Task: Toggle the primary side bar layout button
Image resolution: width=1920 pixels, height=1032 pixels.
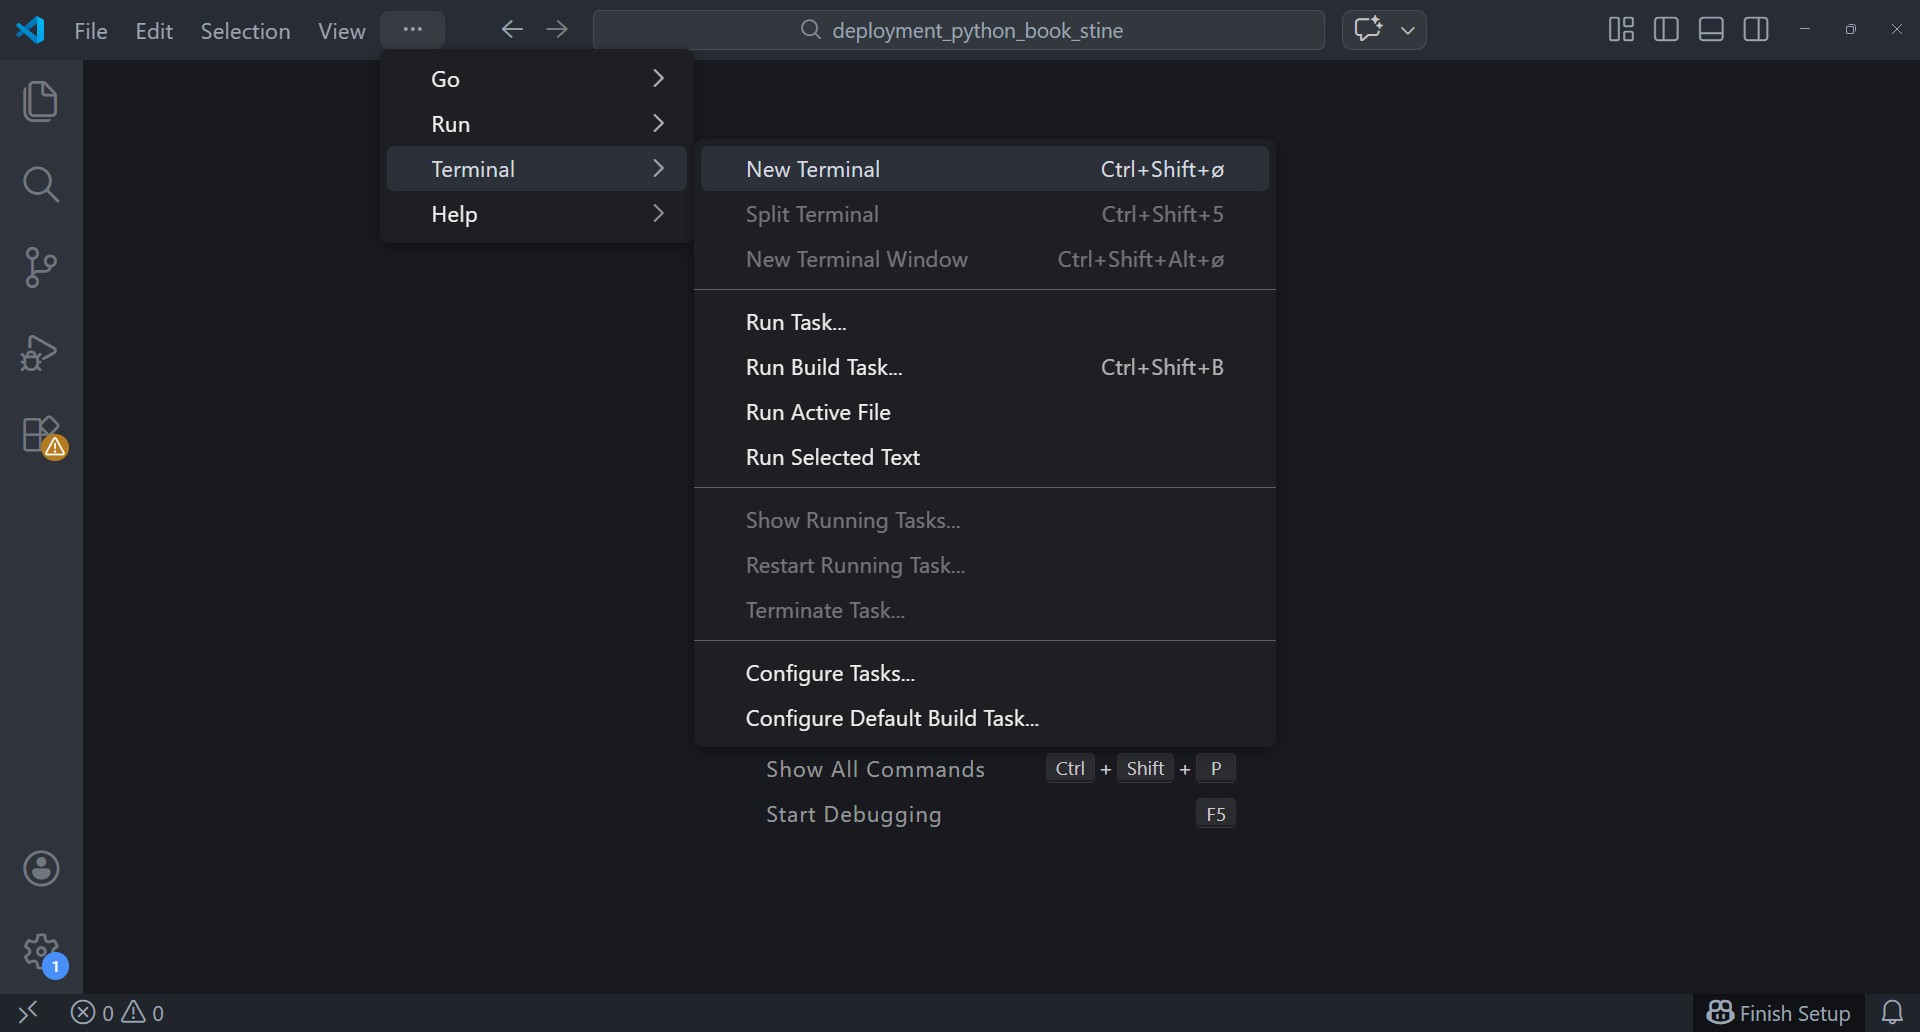Action: coord(1666,30)
